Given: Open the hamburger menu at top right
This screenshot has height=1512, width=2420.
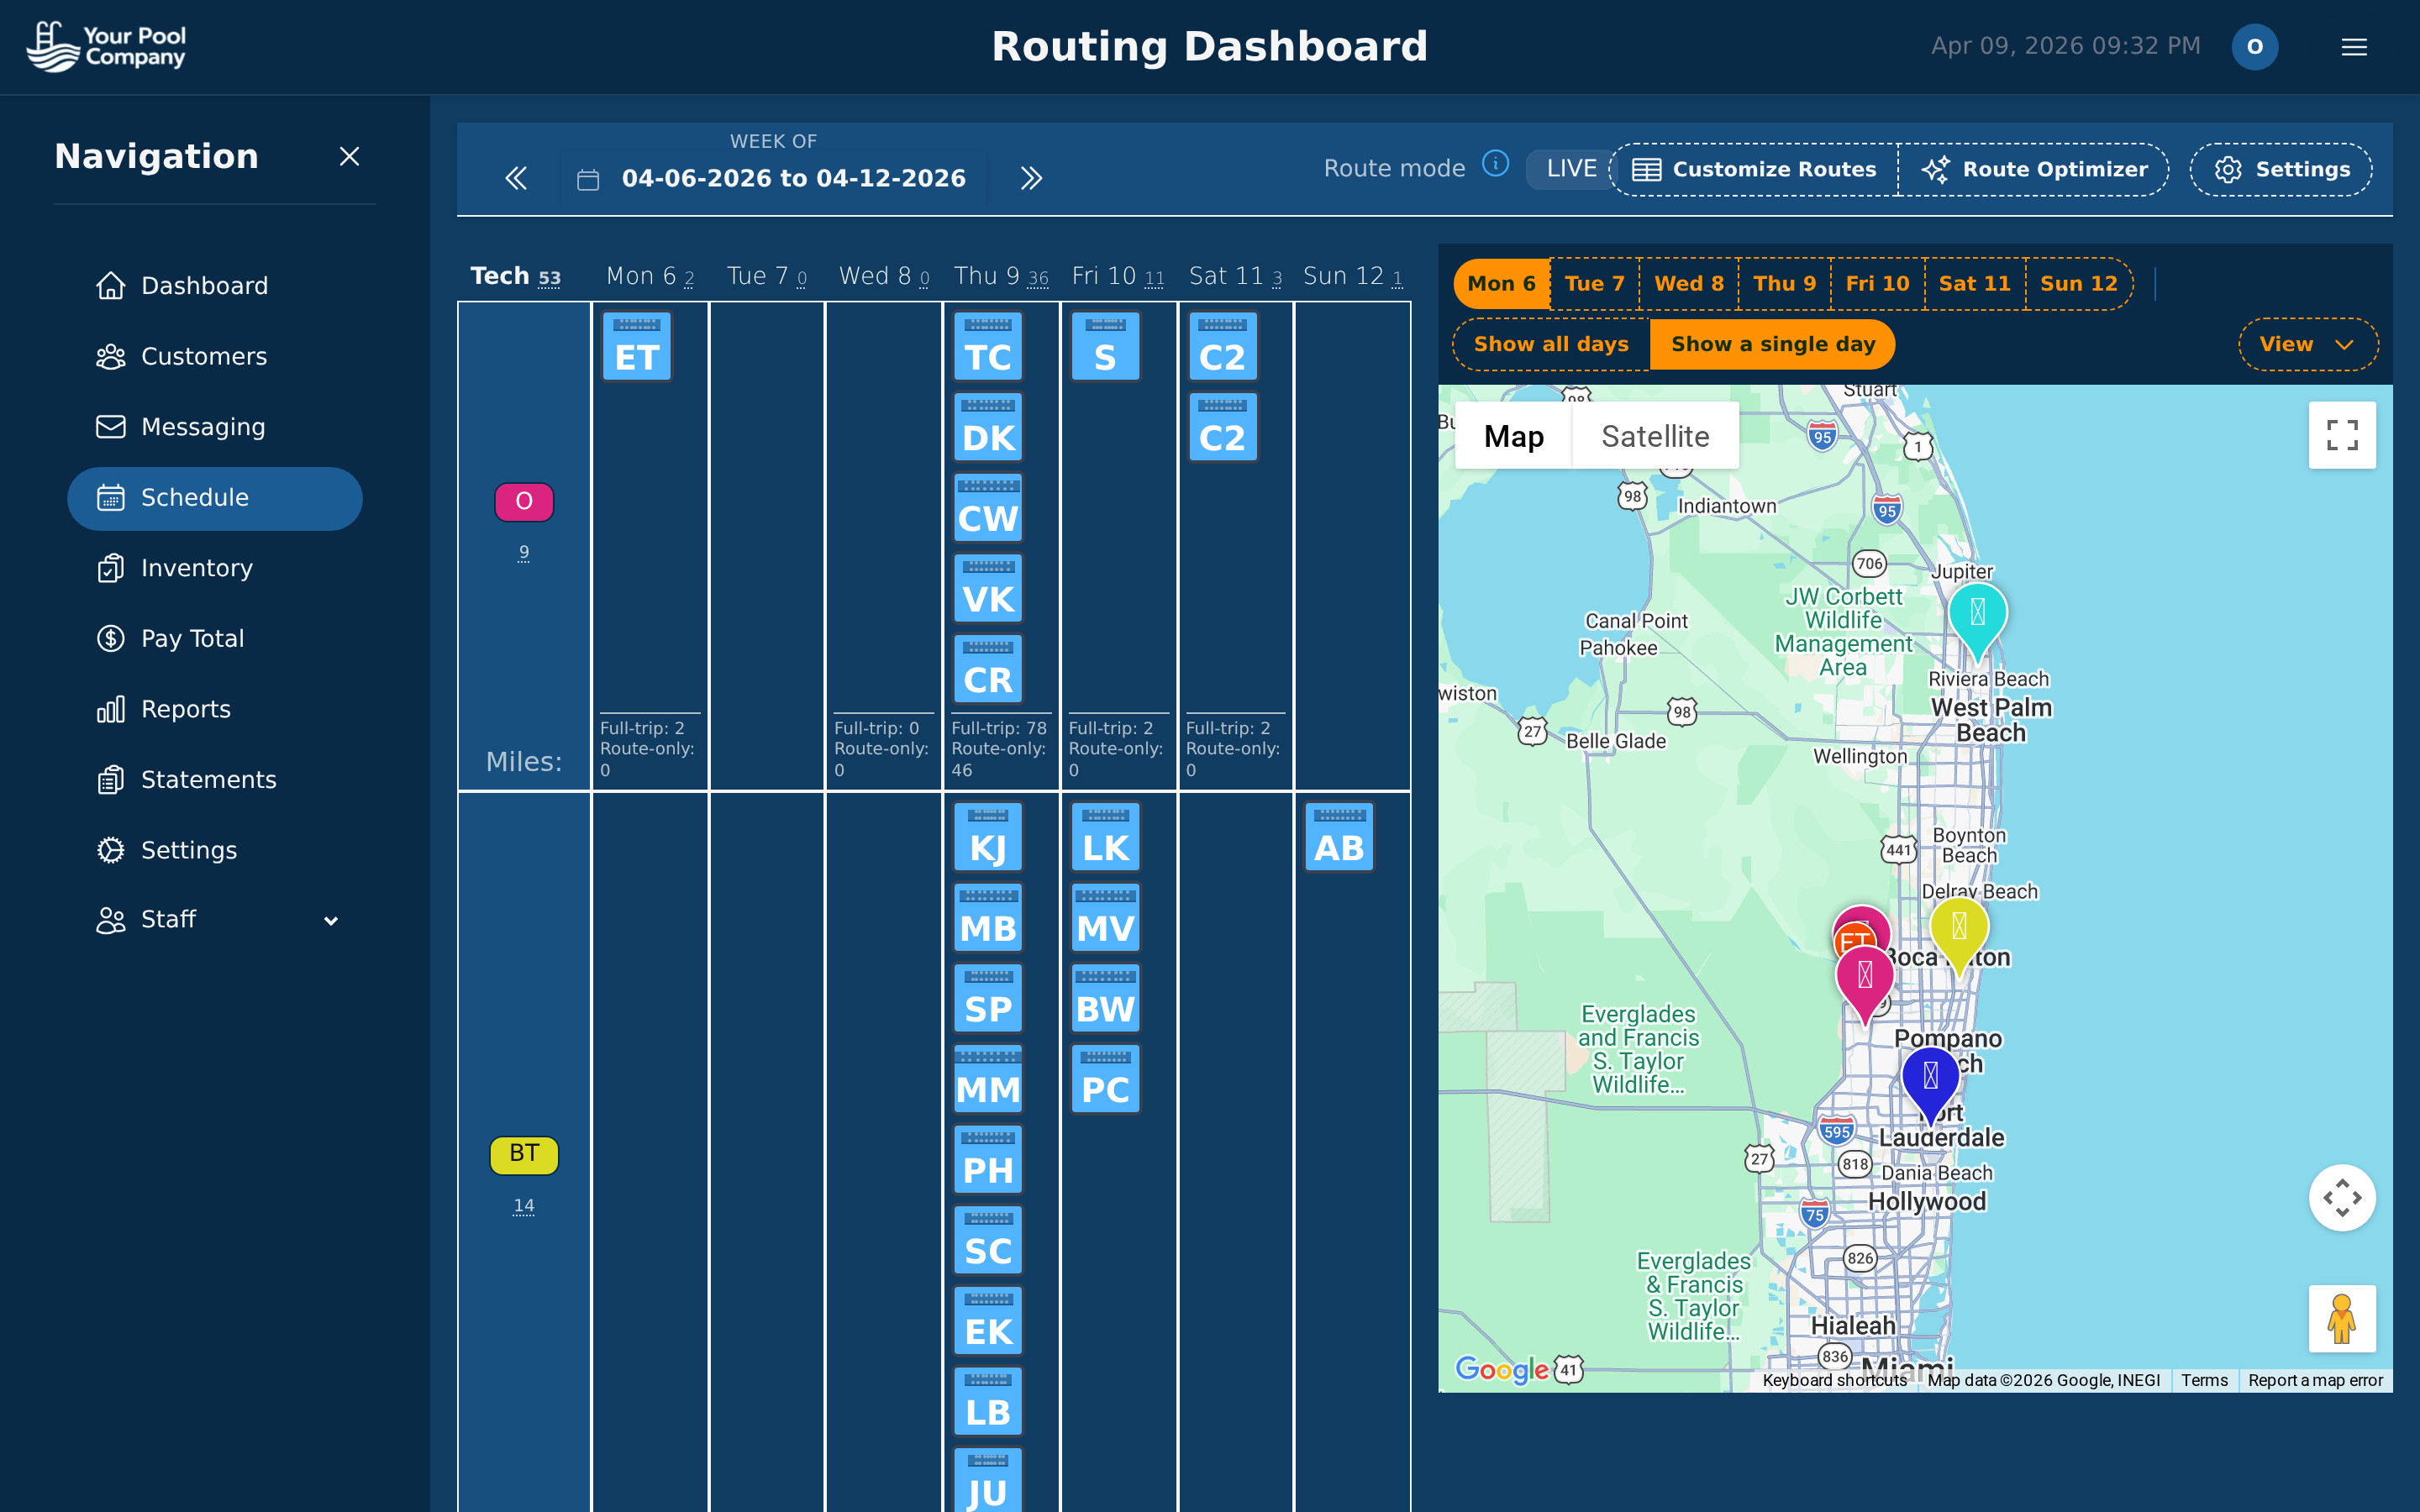Looking at the screenshot, I should (2355, 46).
